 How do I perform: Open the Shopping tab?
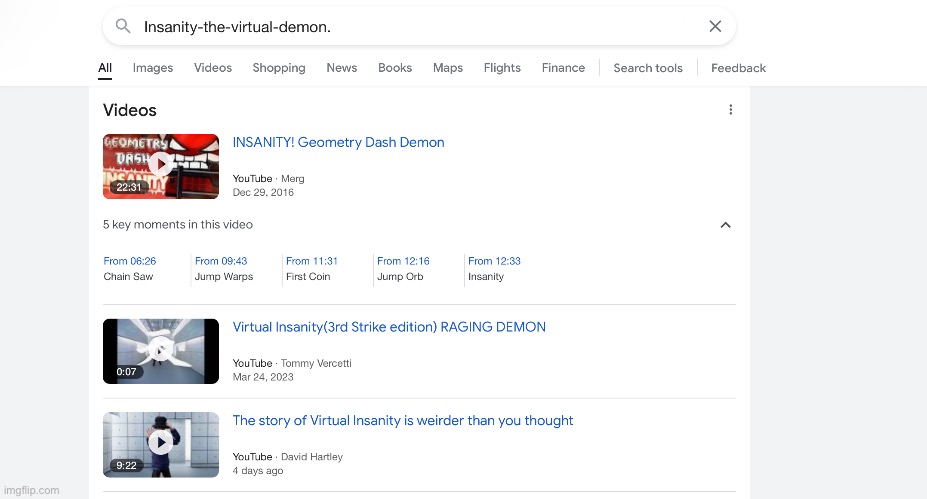[279, 68]
